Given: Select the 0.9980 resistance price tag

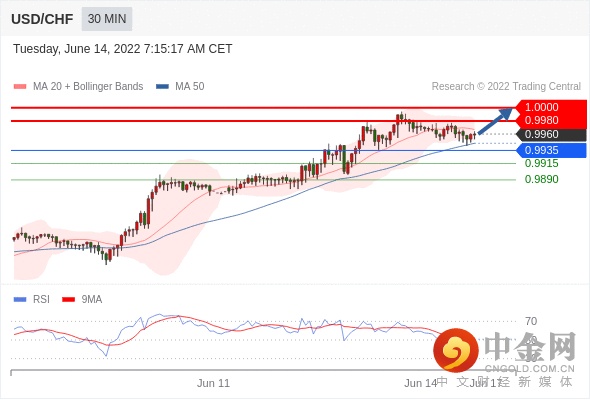Looking at the screenshot, I should 551,120.
